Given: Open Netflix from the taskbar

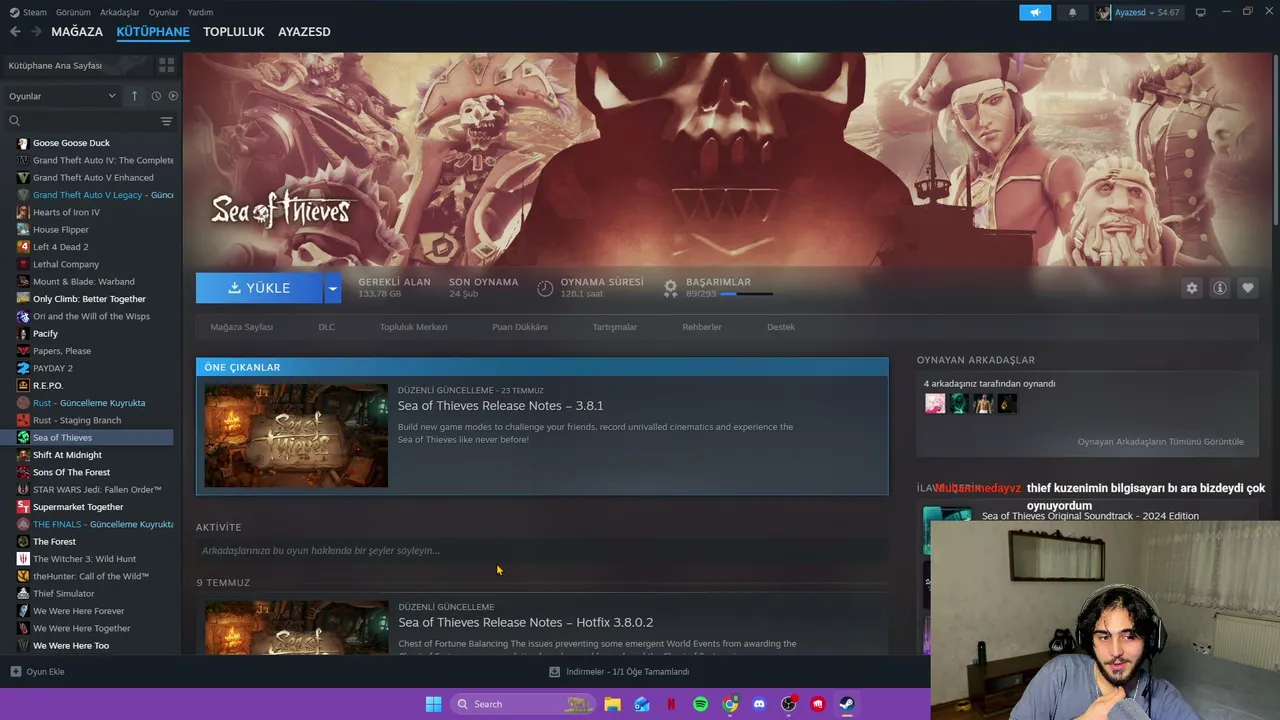Looking at the screenshot, I should click(671, 704).
